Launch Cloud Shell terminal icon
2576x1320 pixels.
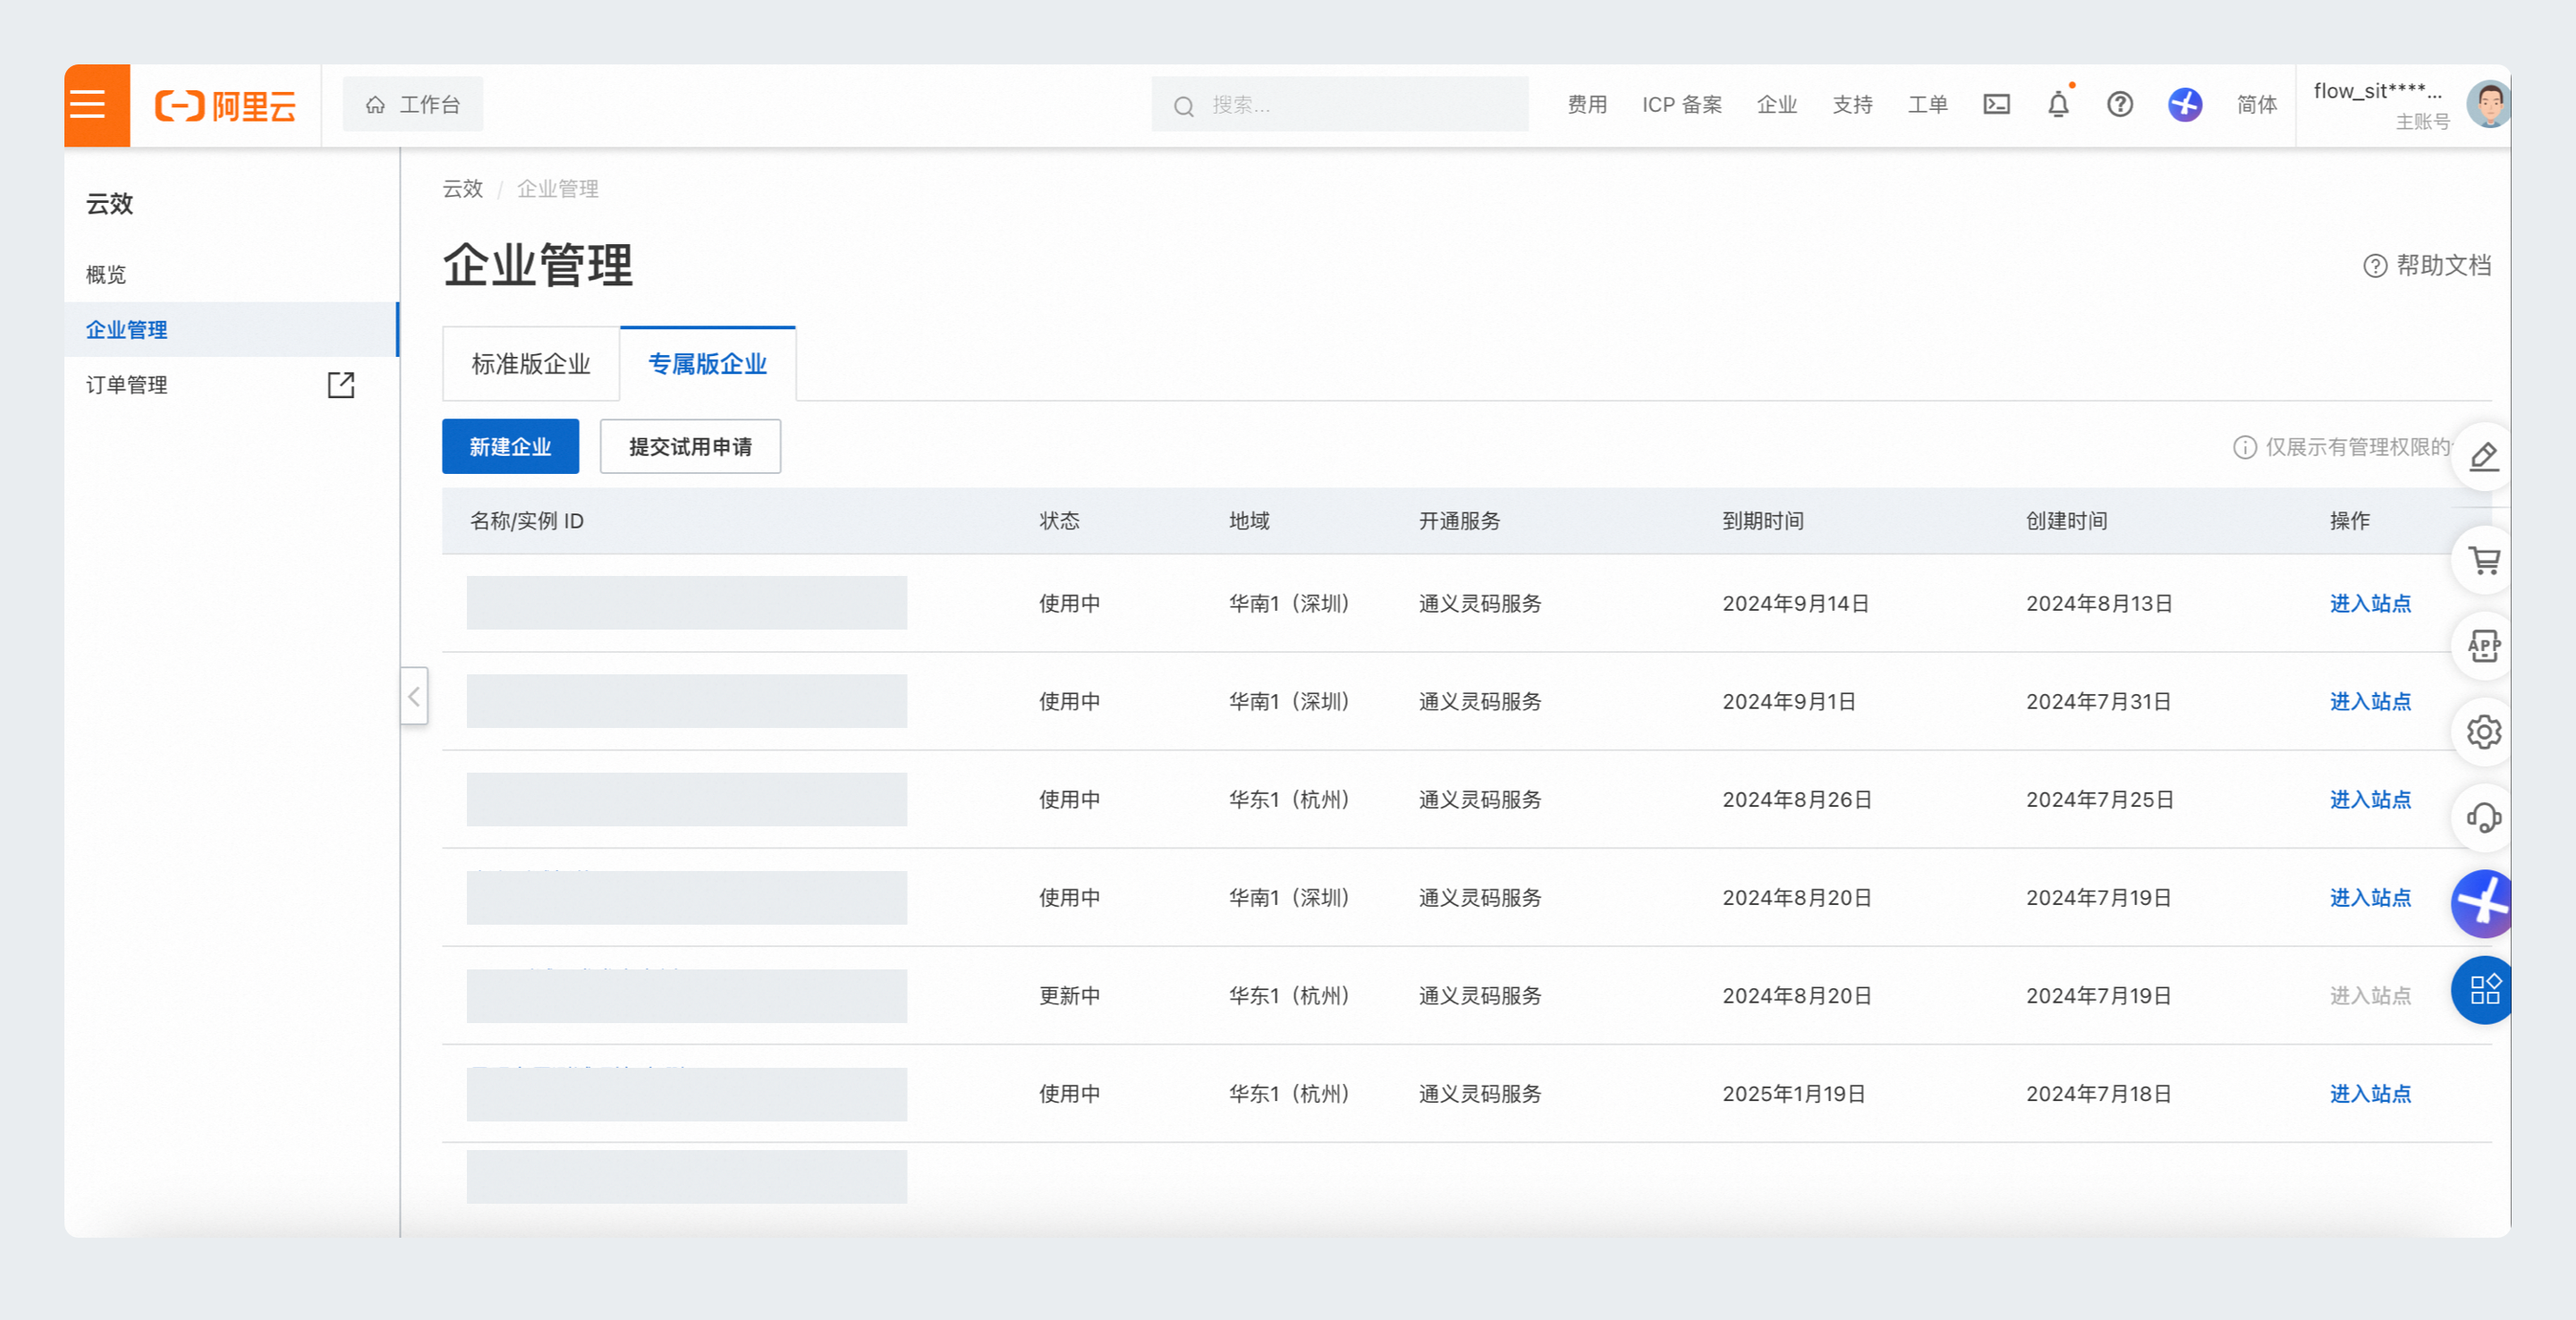pos(1996,104)
